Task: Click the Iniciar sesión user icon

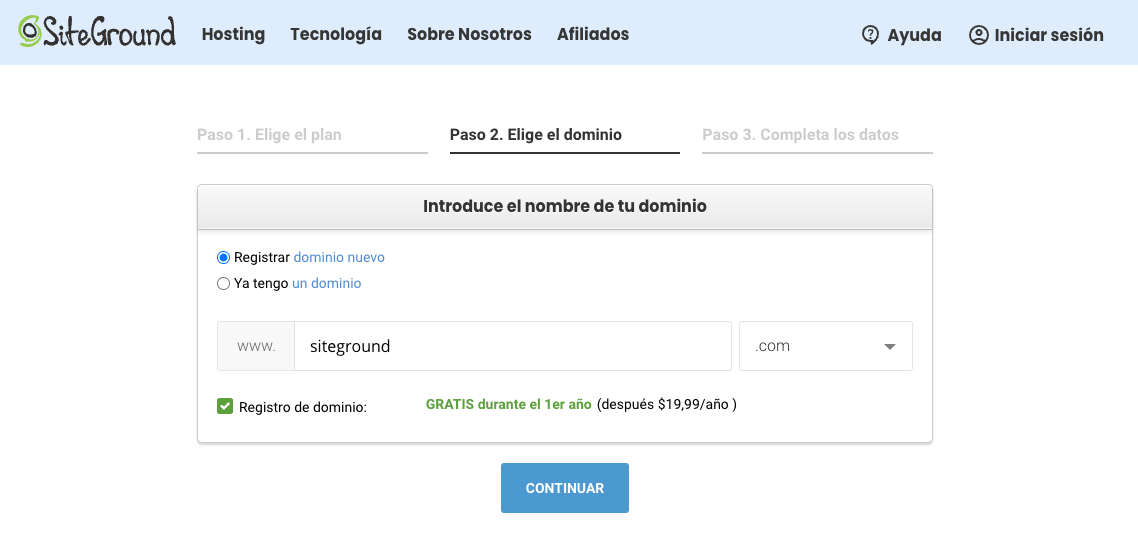Action: coord(978,35)
